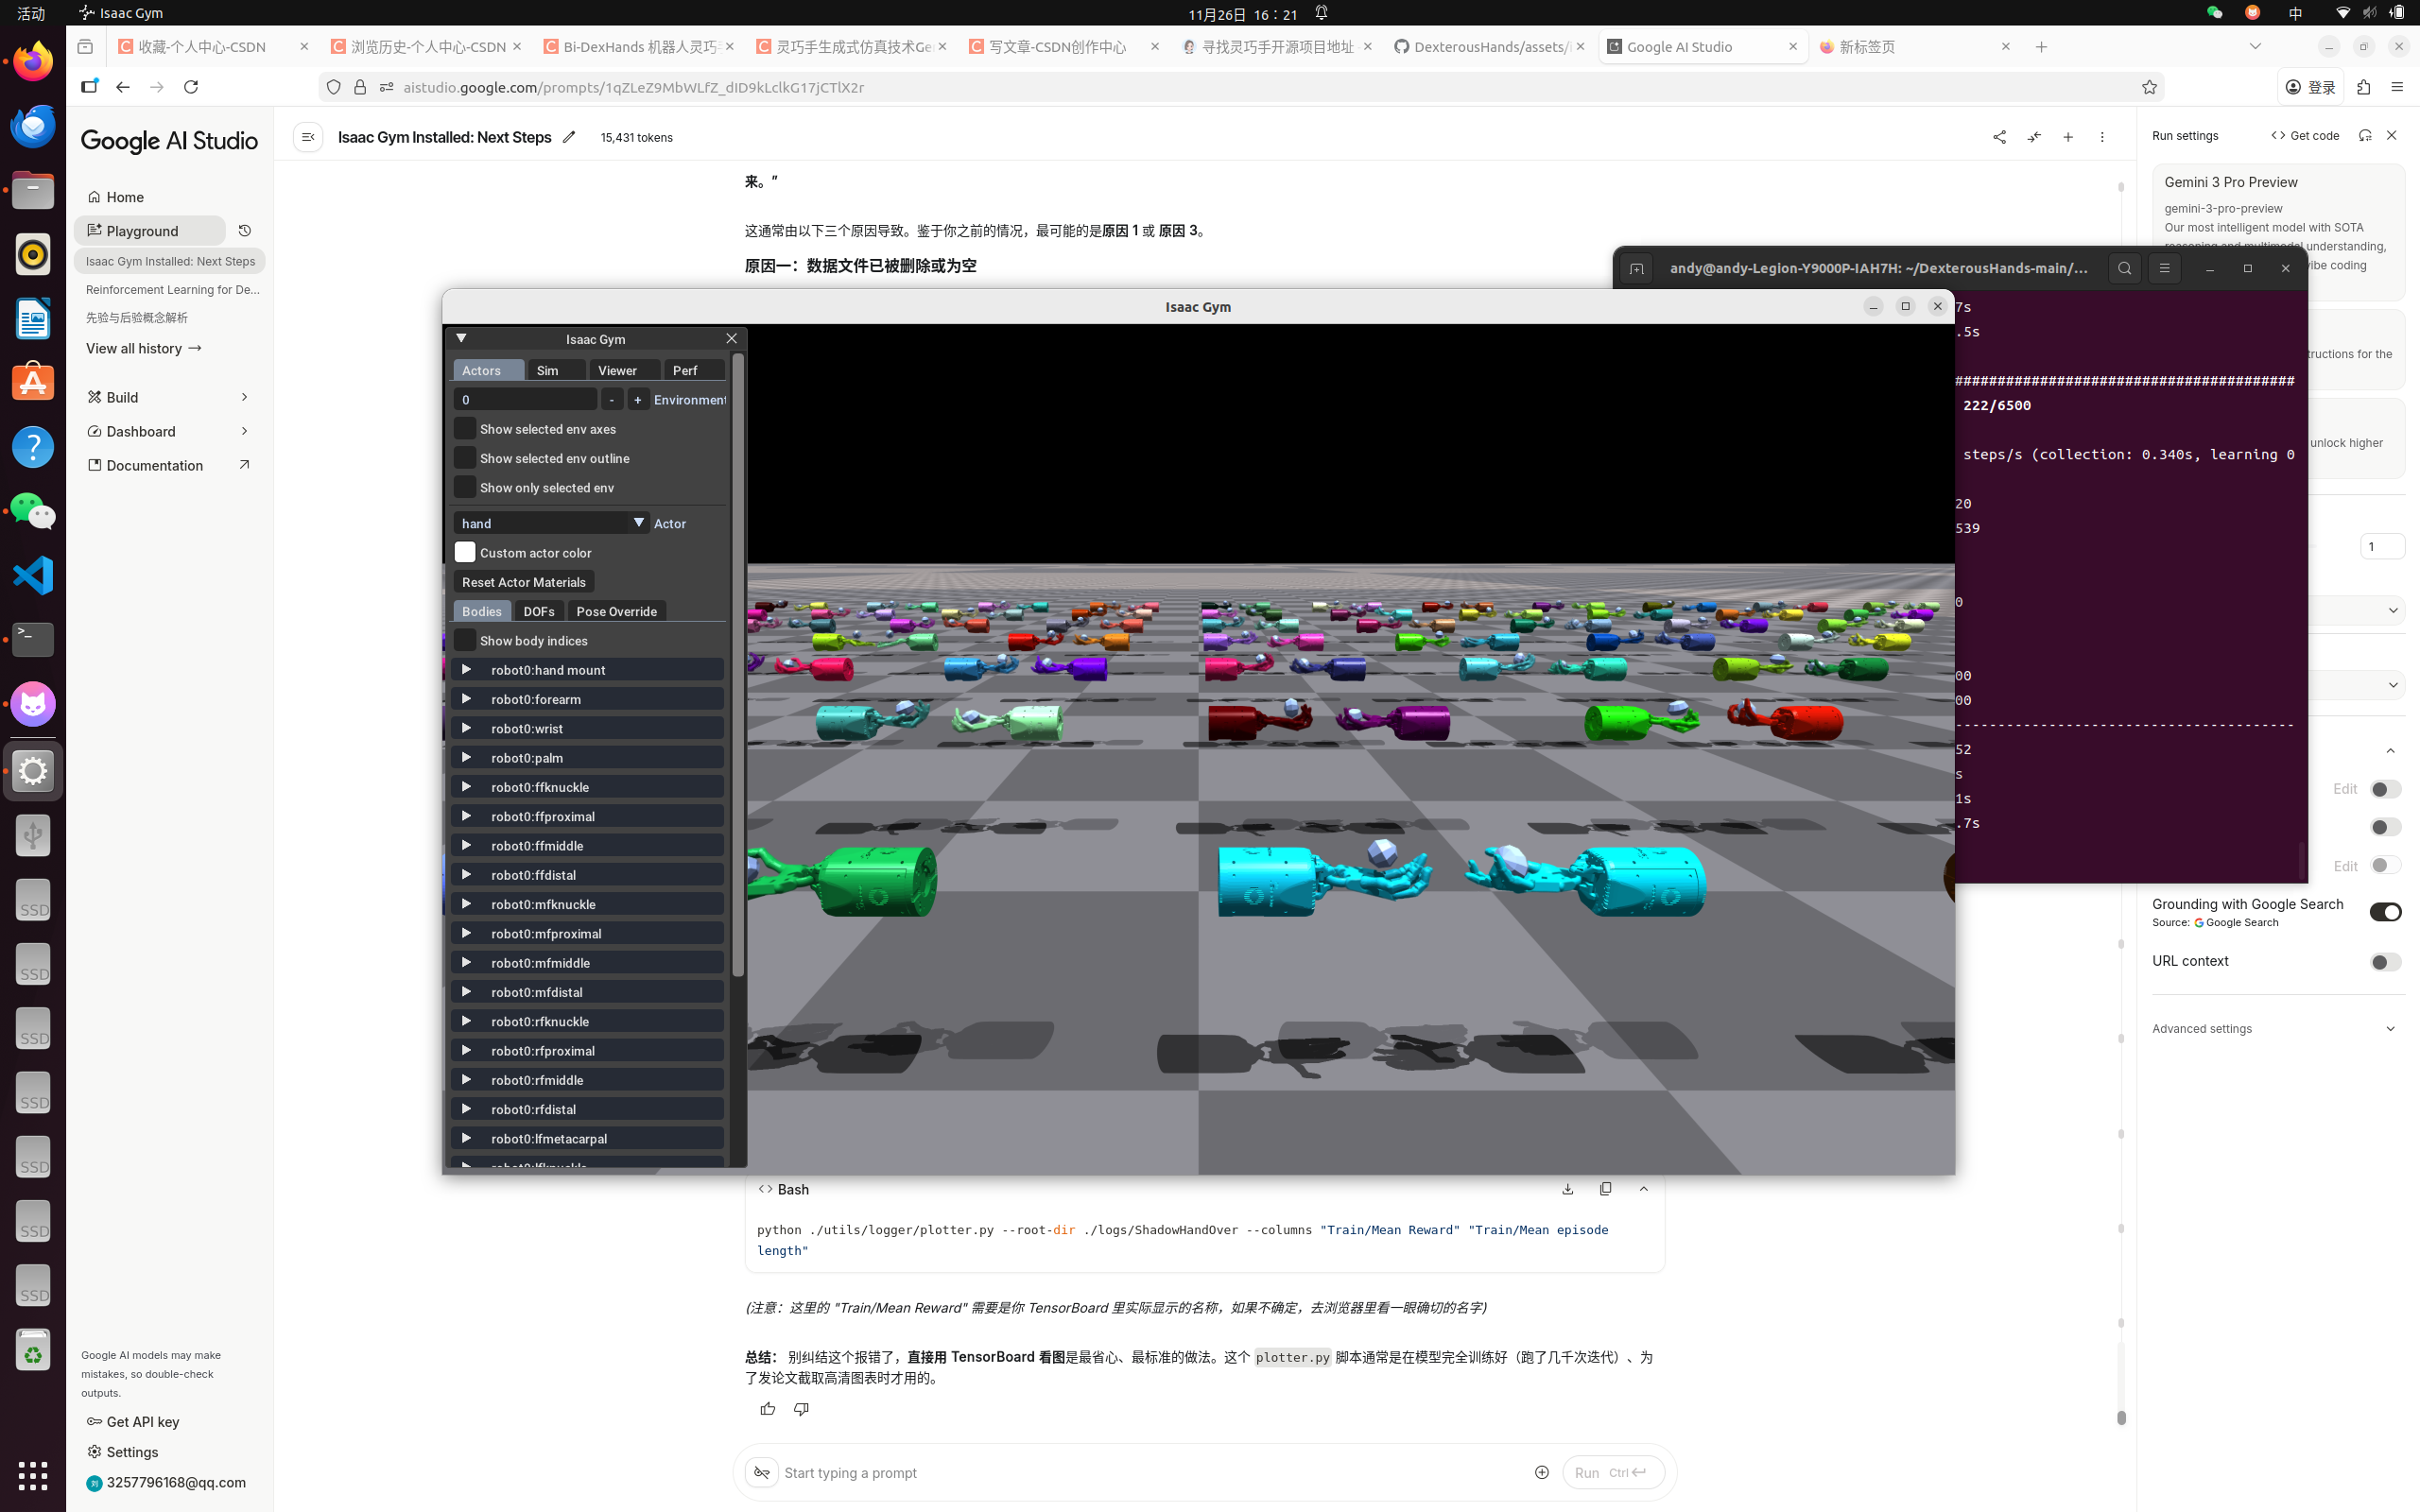Go back to the previous page
The height and width of the screenshot is (1512, 2420).
point(123,87)
